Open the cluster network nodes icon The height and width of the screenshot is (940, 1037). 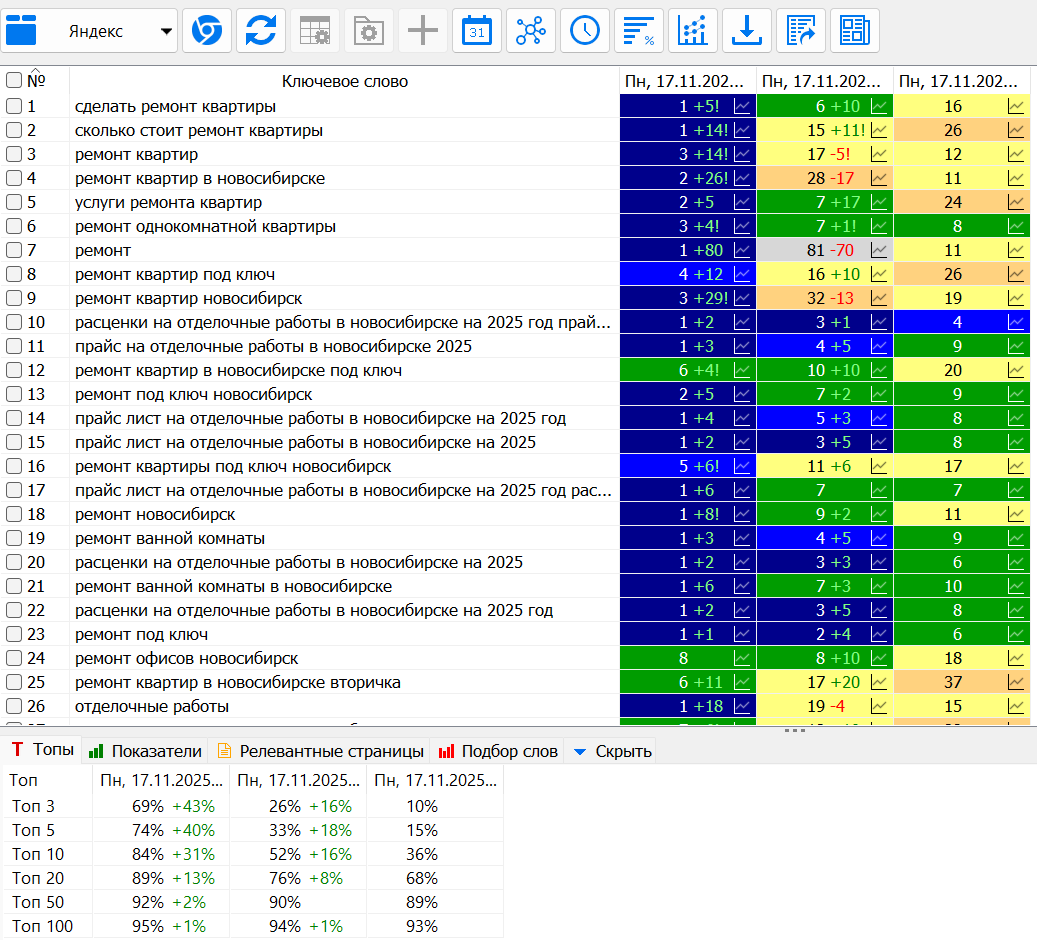(x=530, y=30)
